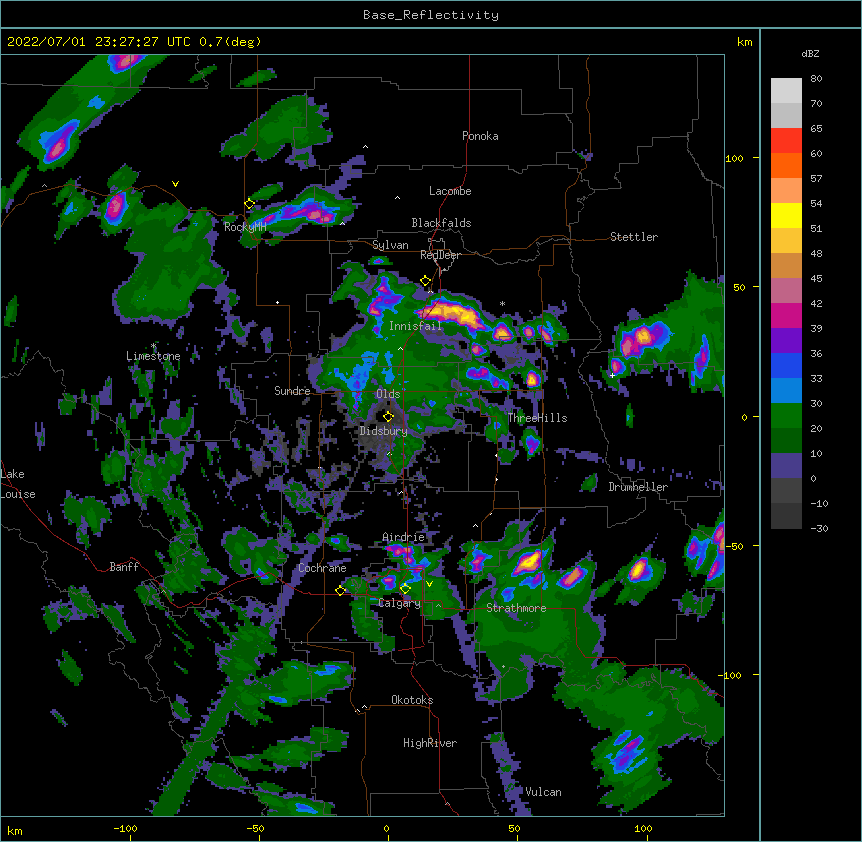
Task: Select the darkest gray swatch between -10 and -30 dBZ
Action: [786, 516]
